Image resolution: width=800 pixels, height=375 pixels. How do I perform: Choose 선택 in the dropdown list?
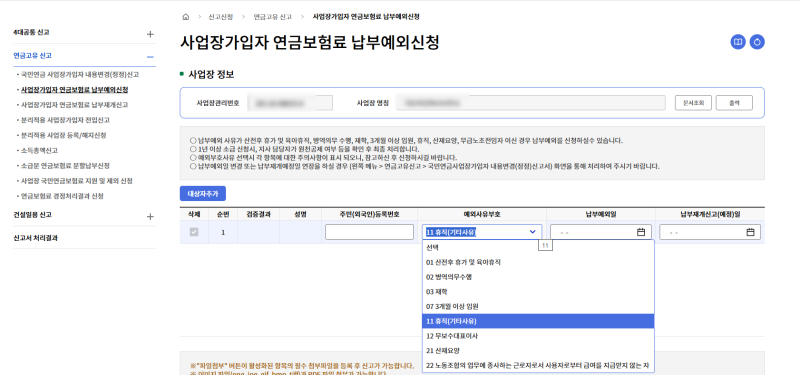coord(538,247)
